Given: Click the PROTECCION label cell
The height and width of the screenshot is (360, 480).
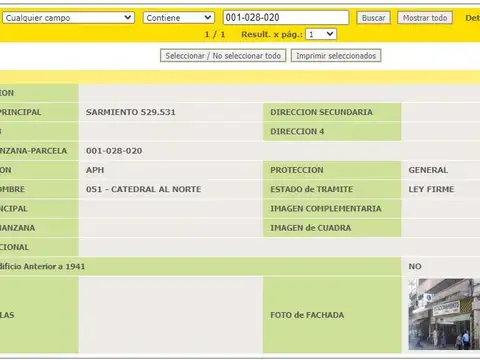Looking at the screenshot, I should pyautogui.click(x=332, y=170).
